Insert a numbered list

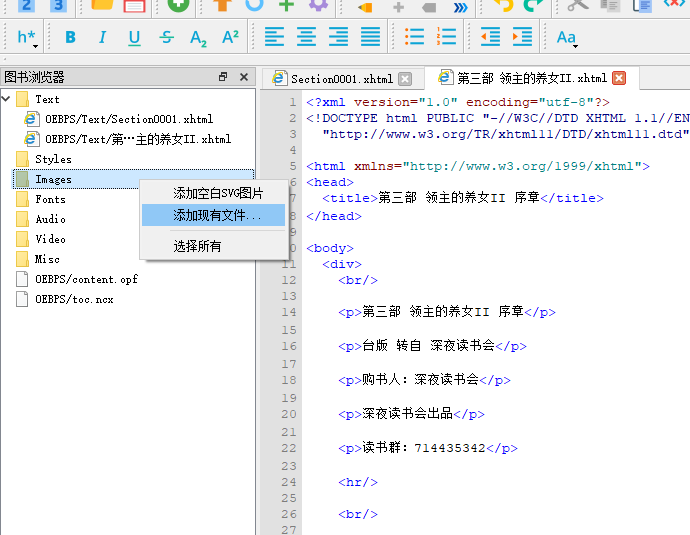pos(446,37)
